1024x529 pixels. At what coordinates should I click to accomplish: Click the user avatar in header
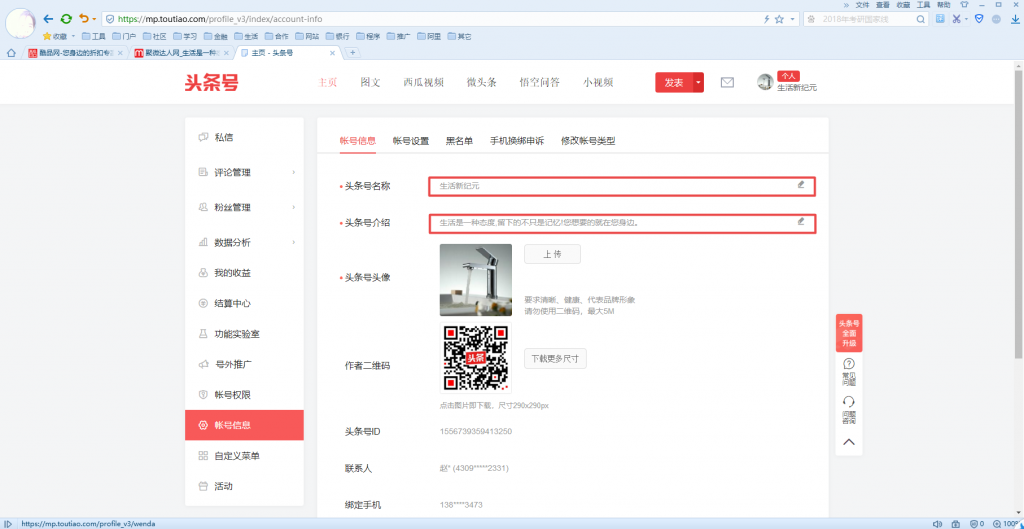point(765,82)
